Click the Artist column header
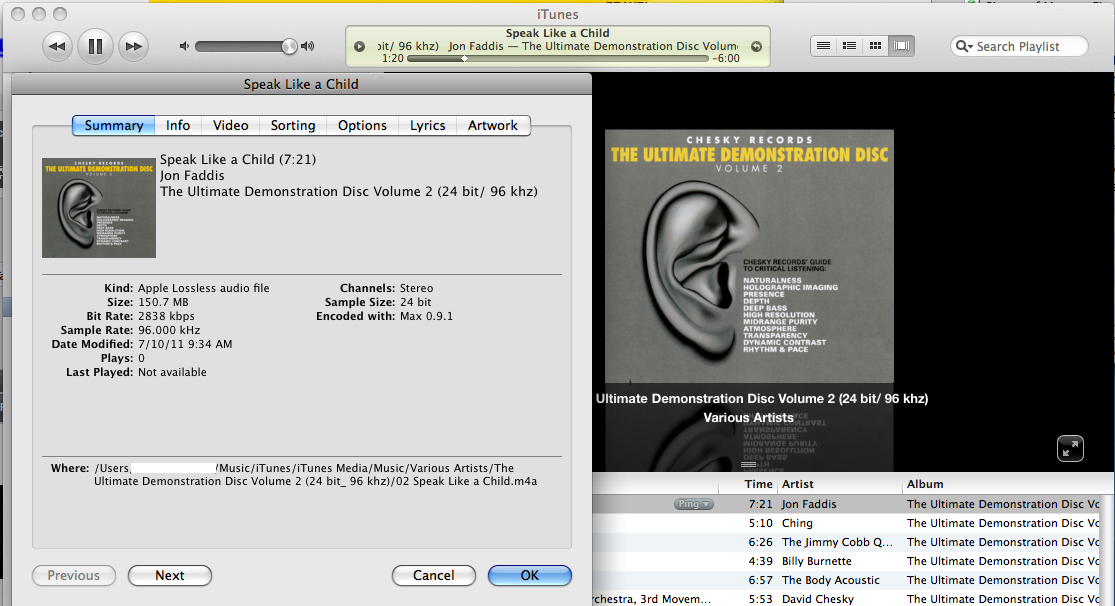Image resolution: width=1115 pixels, height=606 pixels. tap(839, 484)
